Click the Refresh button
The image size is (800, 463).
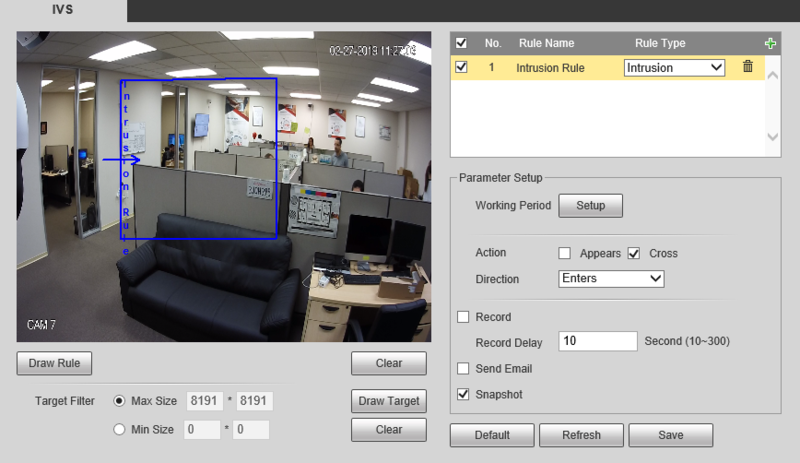click(x=581, y=435)
